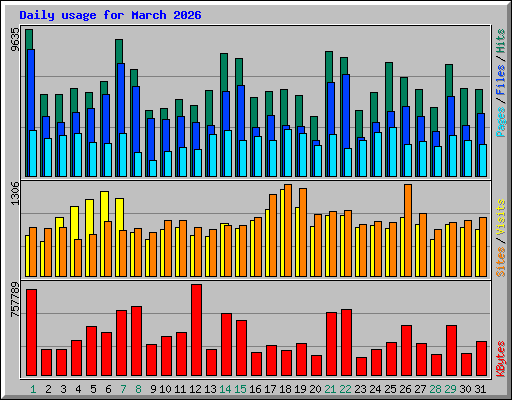Image resolution: width=512 pixels, height=400 pixels.
Task: Click the red KBytes bar for day 29
Action: click(451, 351)
